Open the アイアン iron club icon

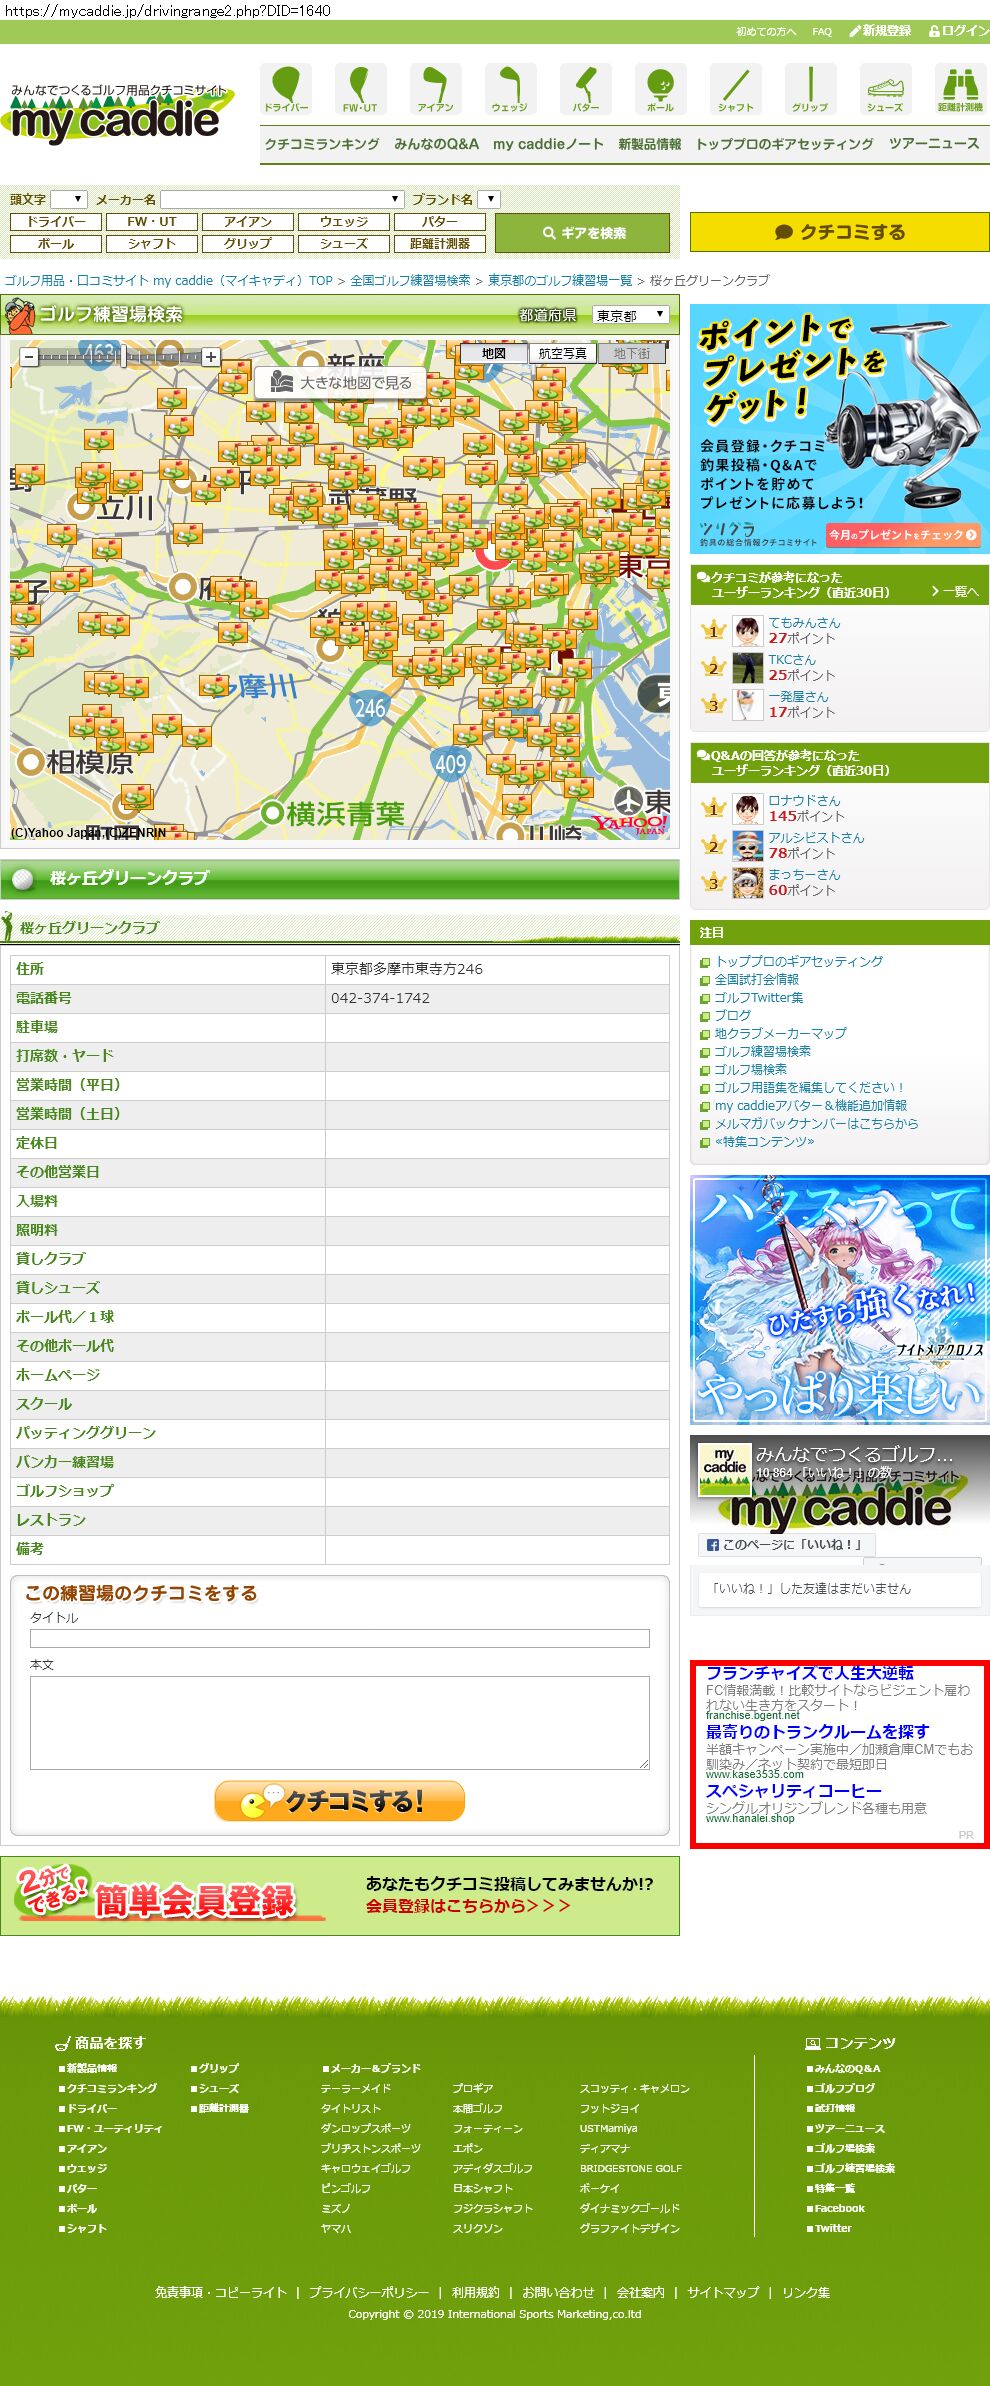click(x=435, y=89)
